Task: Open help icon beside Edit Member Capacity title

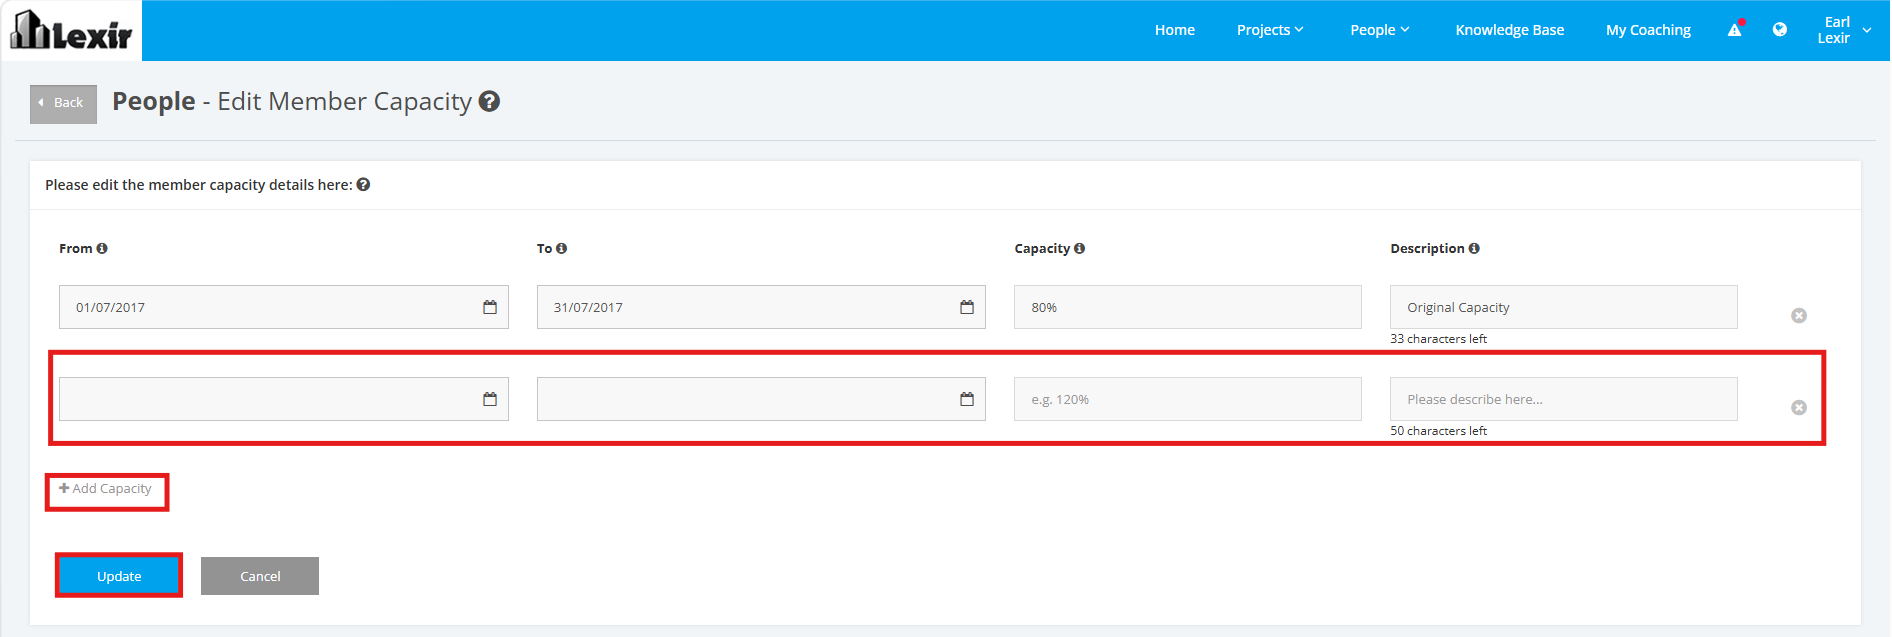Action: (x=489, y=101)
